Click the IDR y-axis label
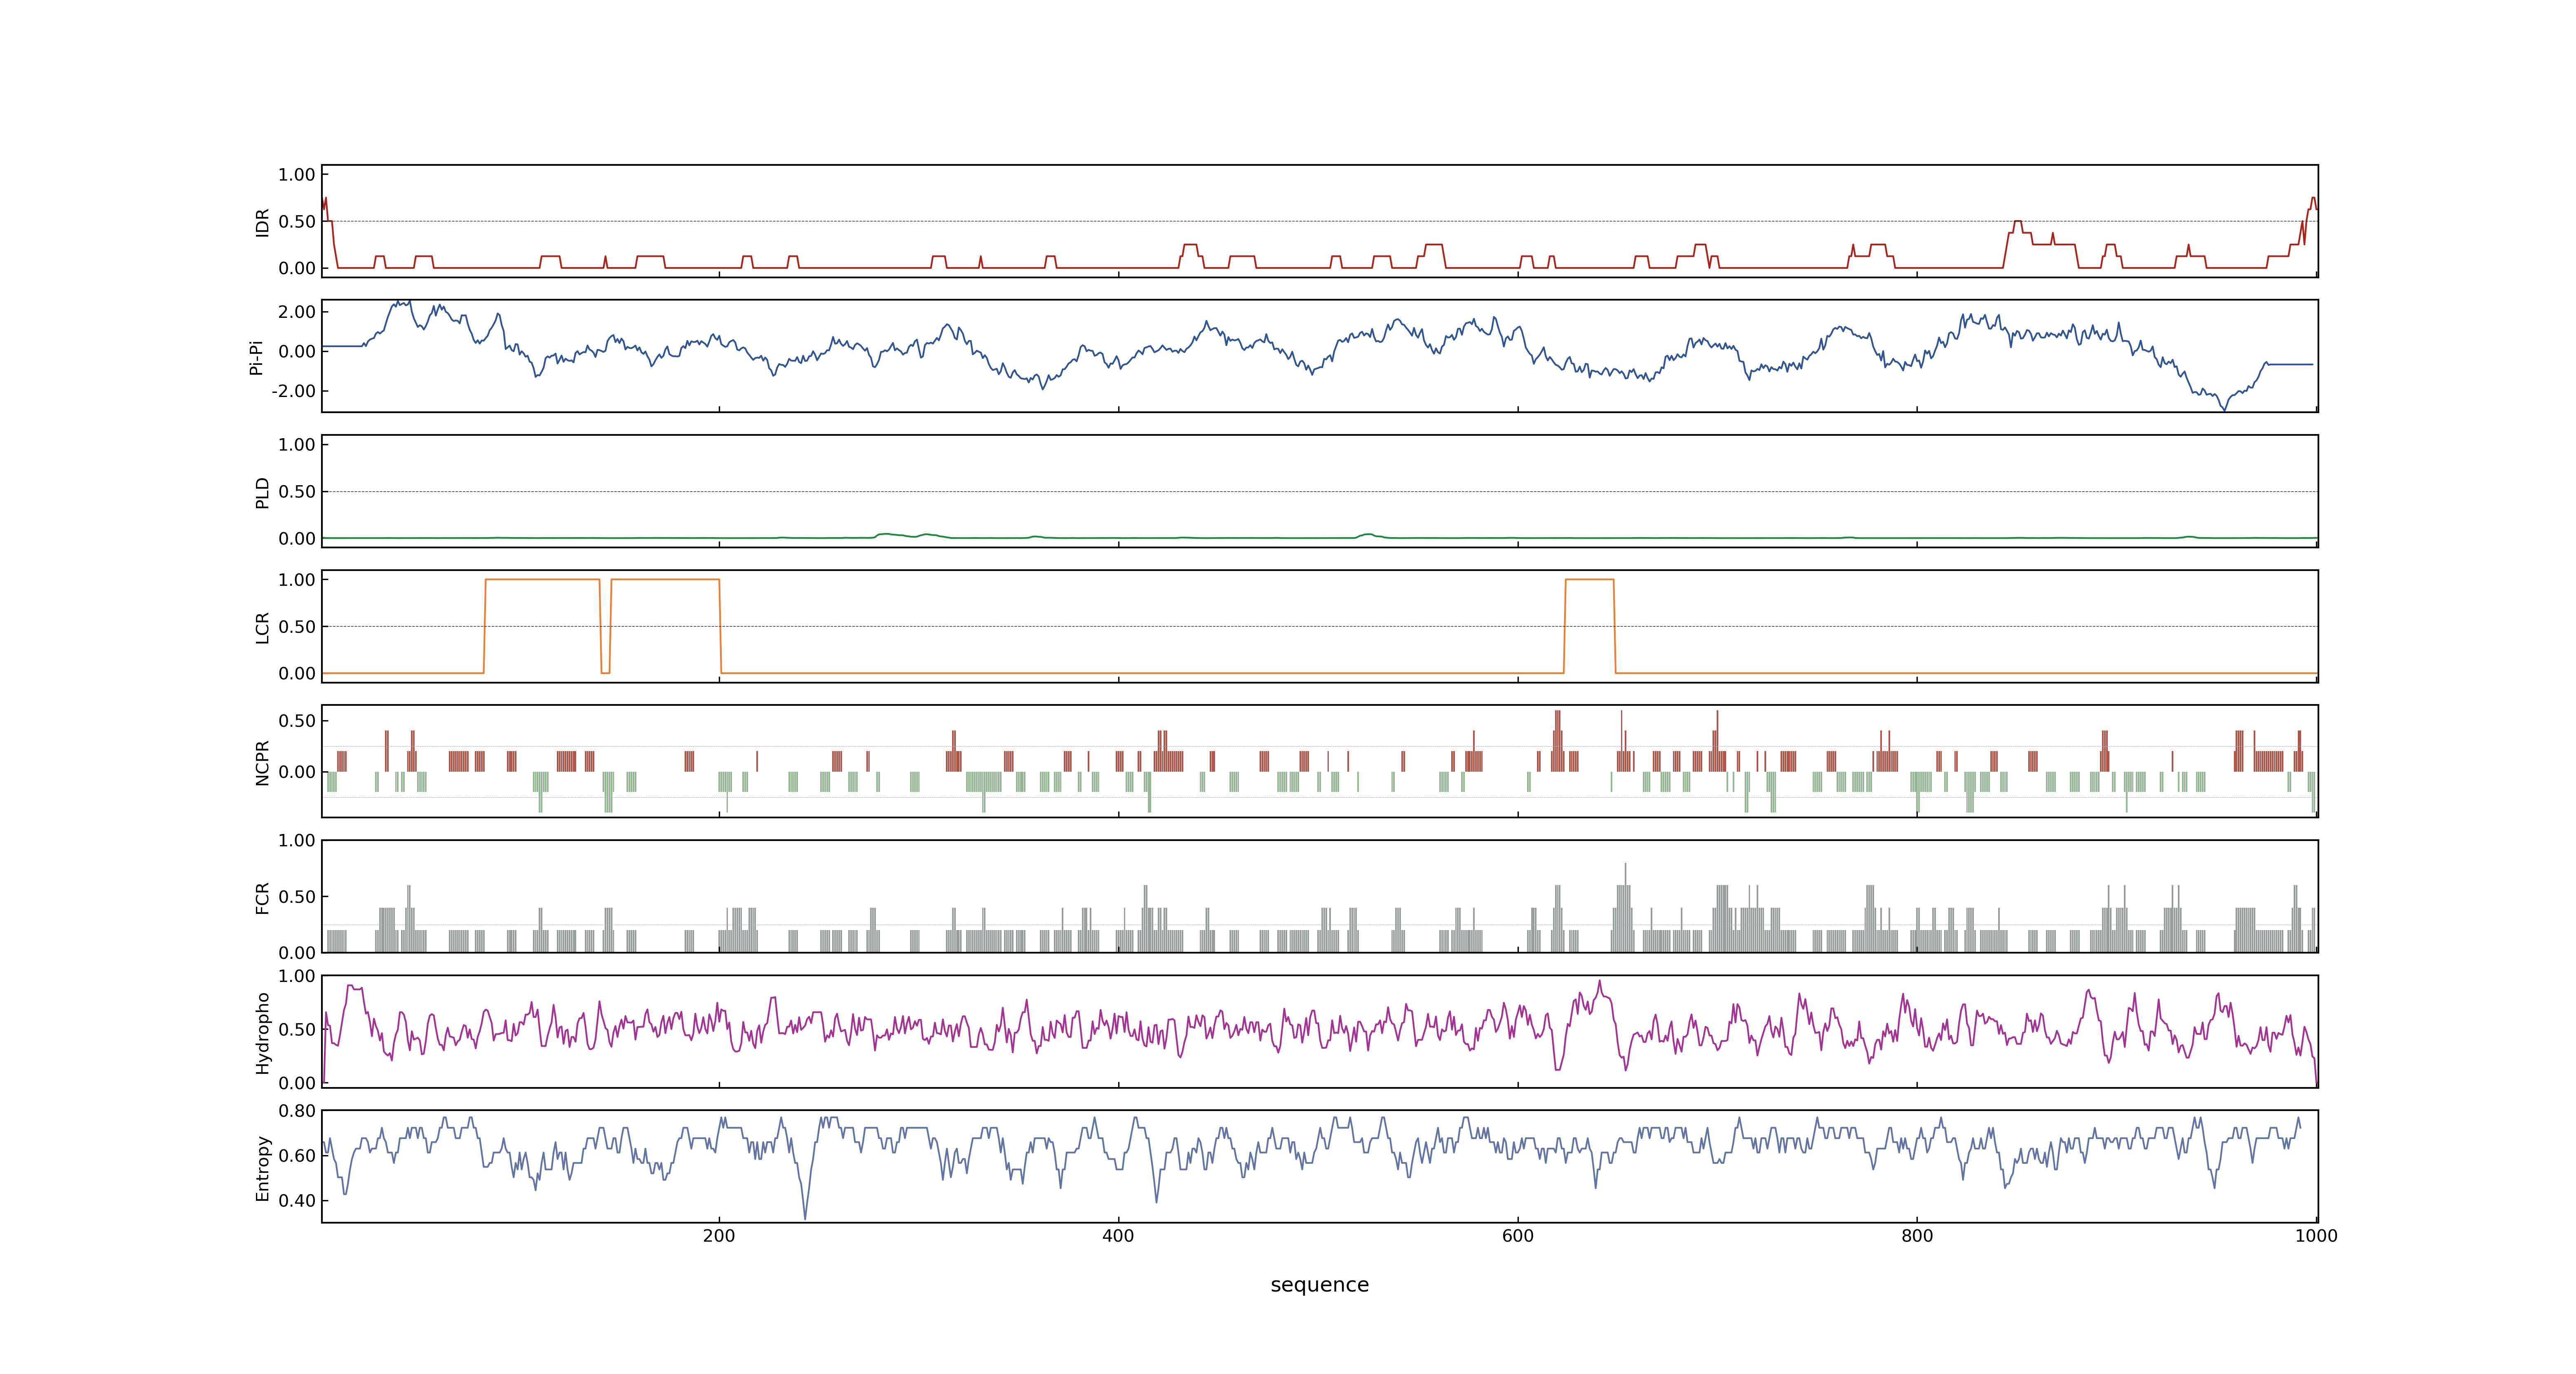The width and height of the screenshot is (2576, 1374). [263, 222]
